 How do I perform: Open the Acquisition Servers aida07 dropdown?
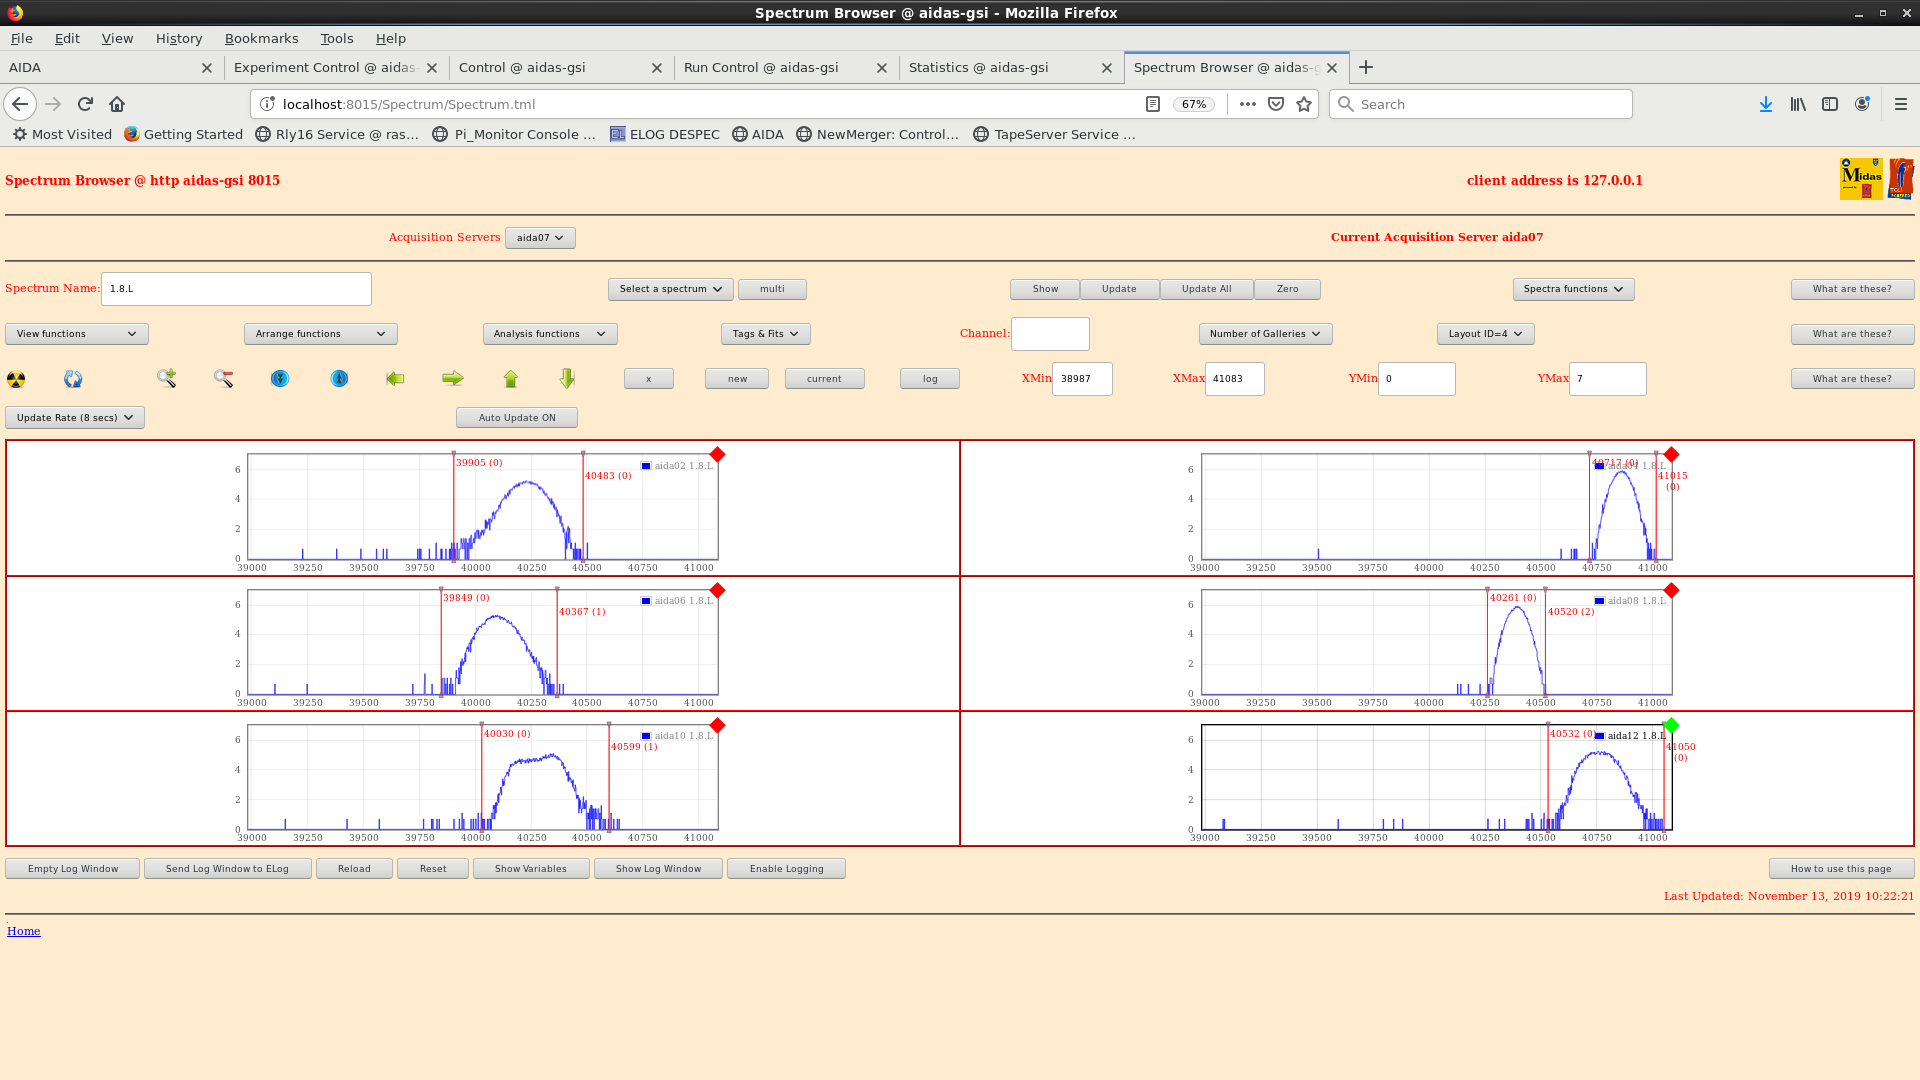click(x=540, y=238)
